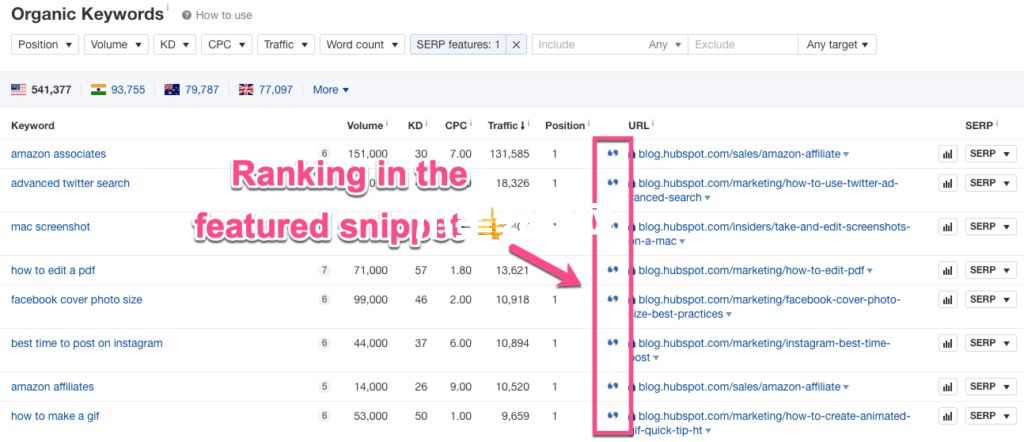The height and width of the screenshot is (442, 1024).
Task: Open the Word count filter dropdown
Action: tap(362, 44)
